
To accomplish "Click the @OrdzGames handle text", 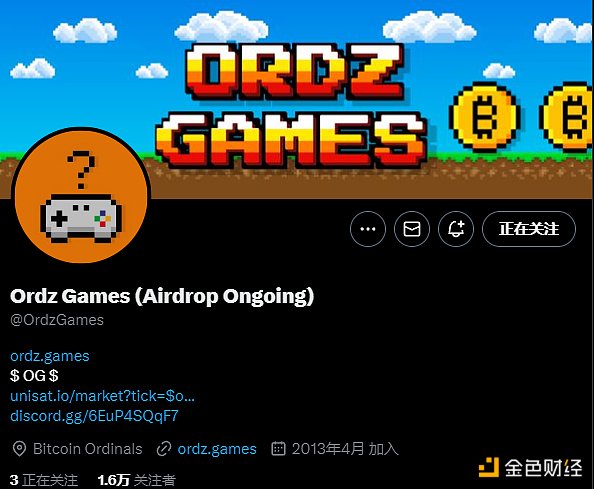I will [57, 320].
